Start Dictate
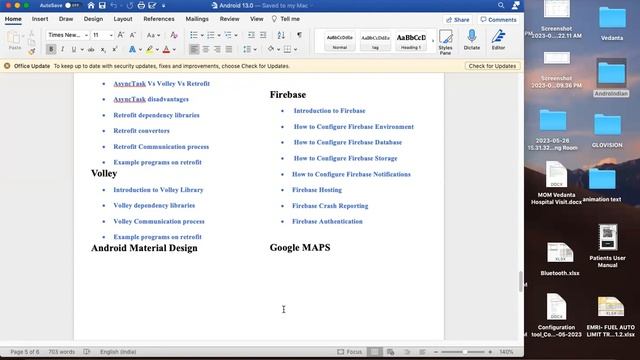 pos(472,40)
